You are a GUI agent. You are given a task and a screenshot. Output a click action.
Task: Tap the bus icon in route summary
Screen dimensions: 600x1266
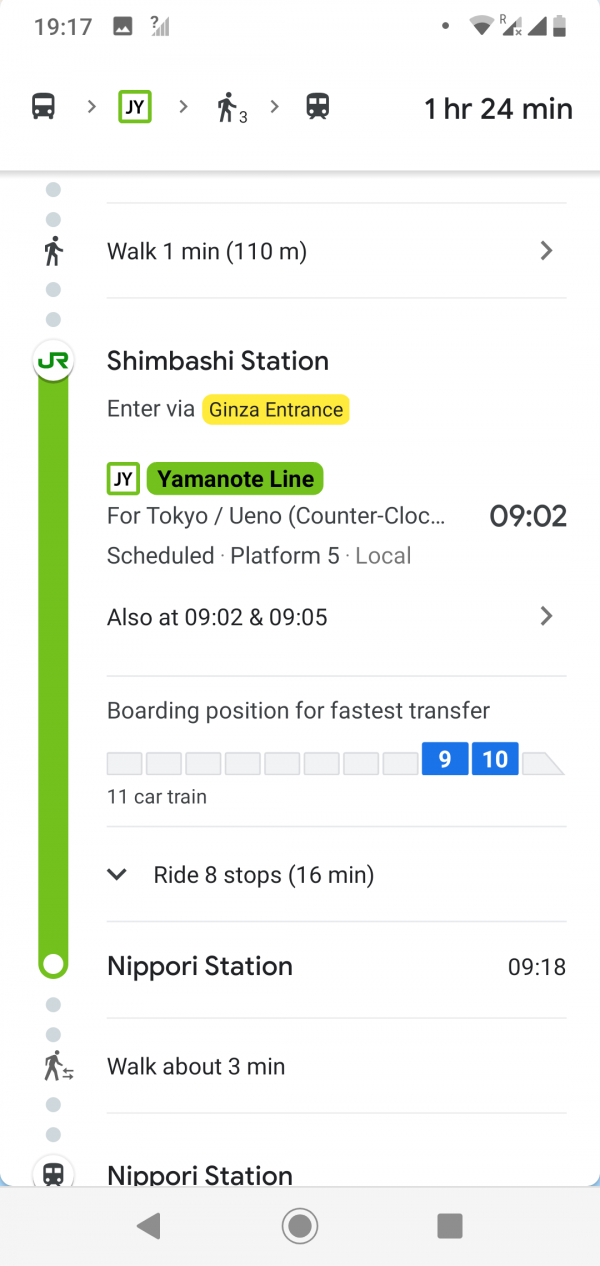[x=43, y=106]
